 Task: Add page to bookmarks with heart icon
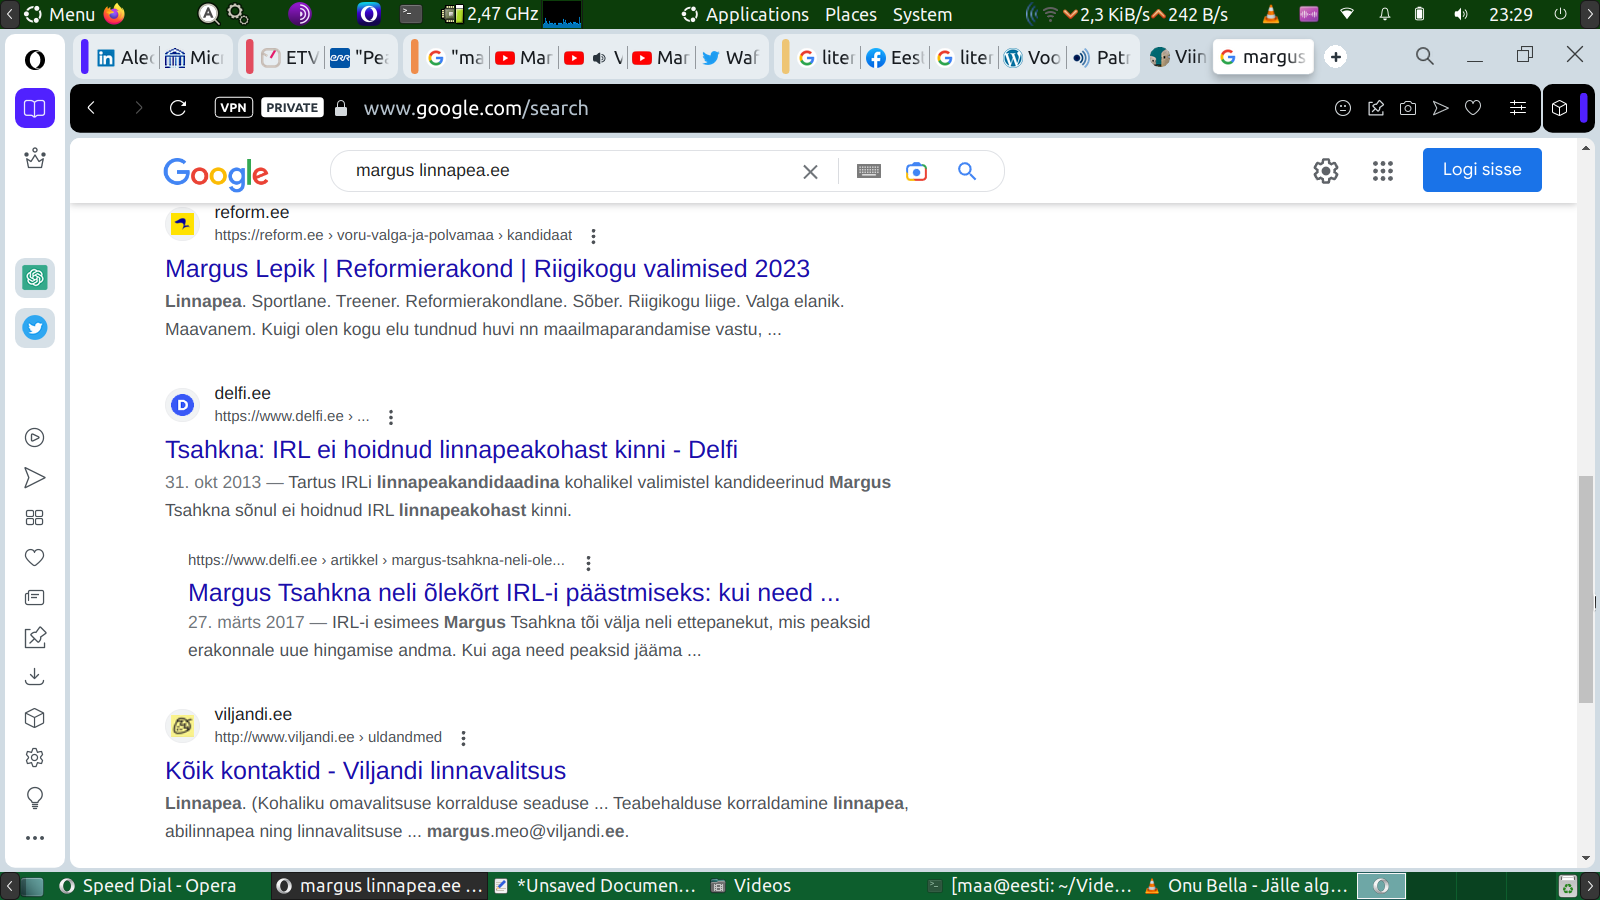pyautogui.click(x=1473, y=108)
